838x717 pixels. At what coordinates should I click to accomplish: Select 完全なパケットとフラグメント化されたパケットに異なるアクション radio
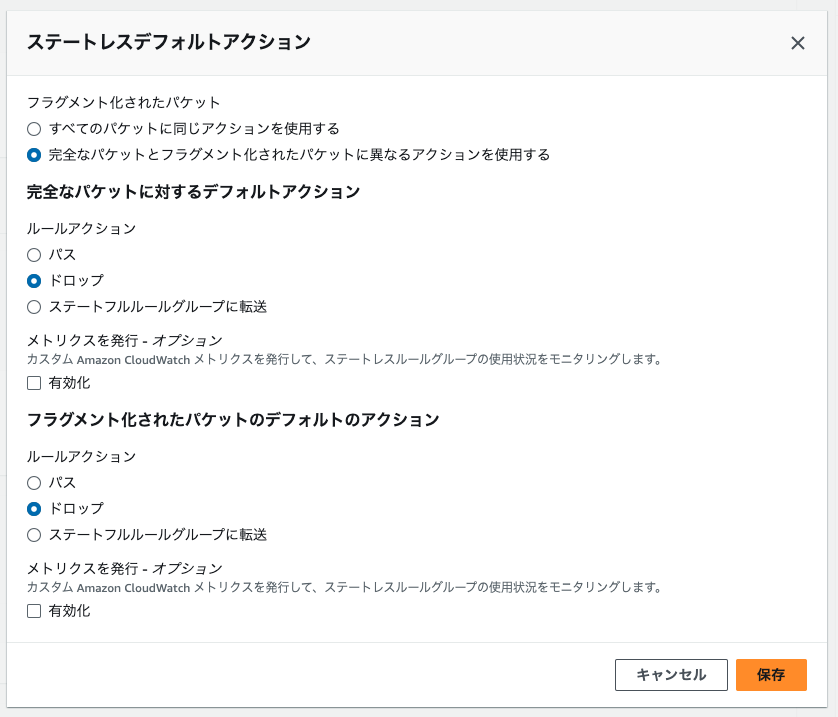(x=34, y=155)
